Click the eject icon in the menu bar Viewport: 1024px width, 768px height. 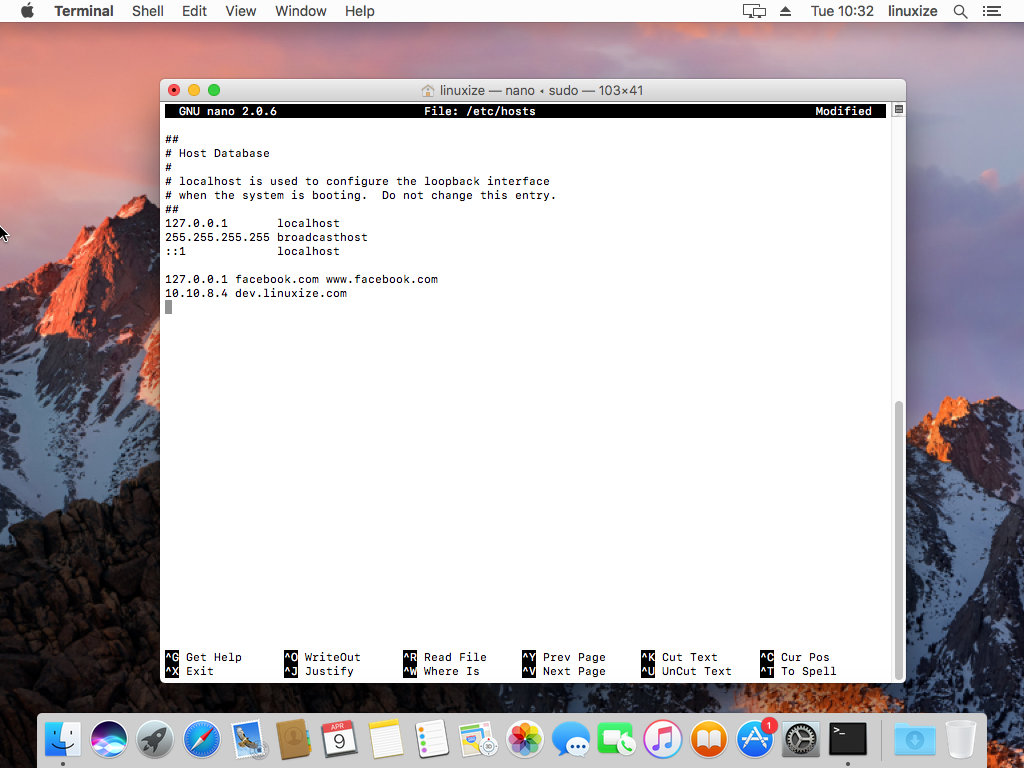coord(785,11)
